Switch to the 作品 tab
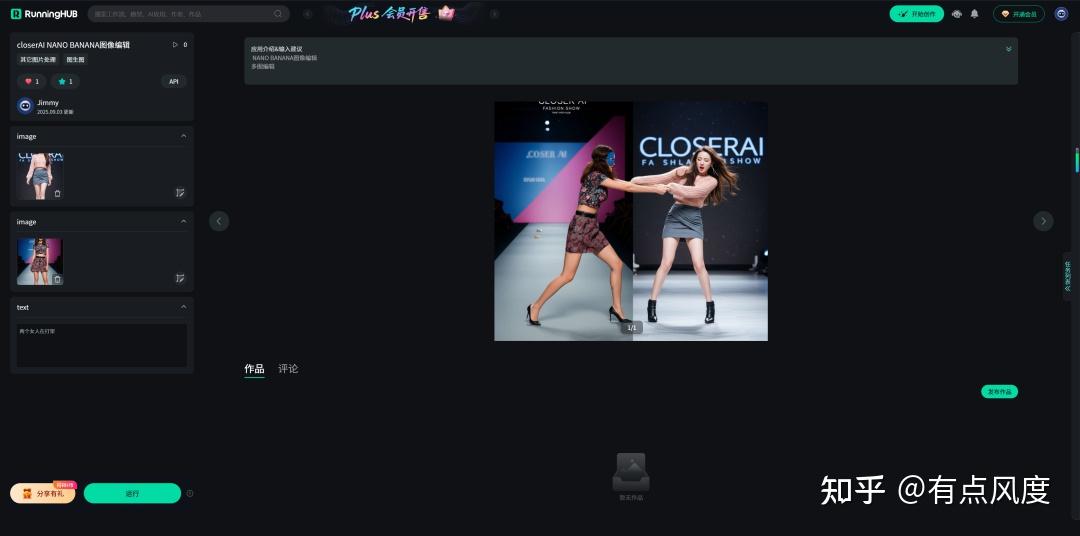1080x536 pixels. 254,369
